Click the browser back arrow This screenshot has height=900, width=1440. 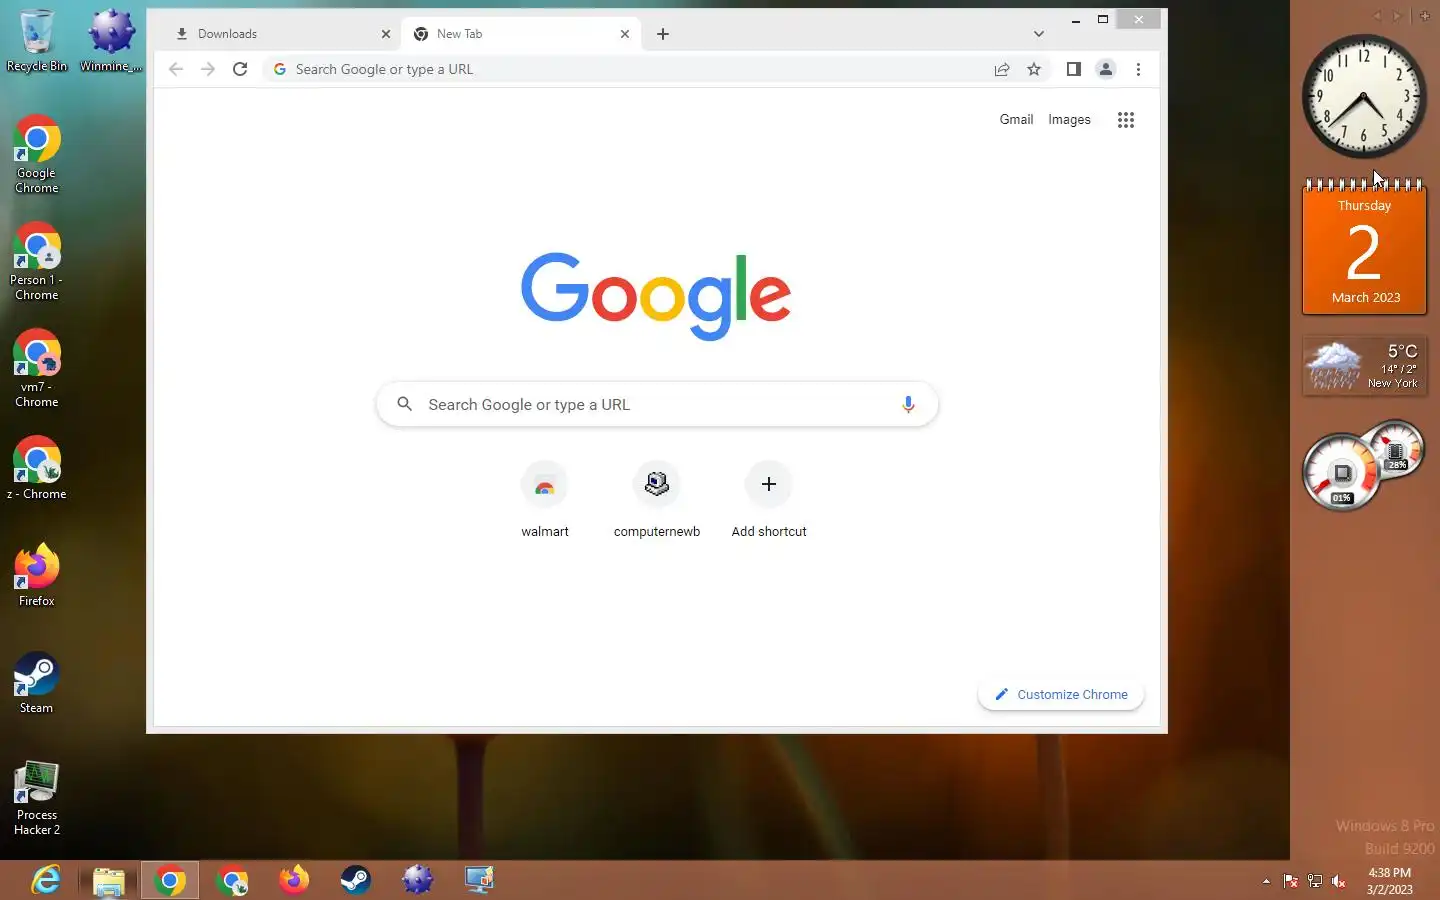click(176, 69)
